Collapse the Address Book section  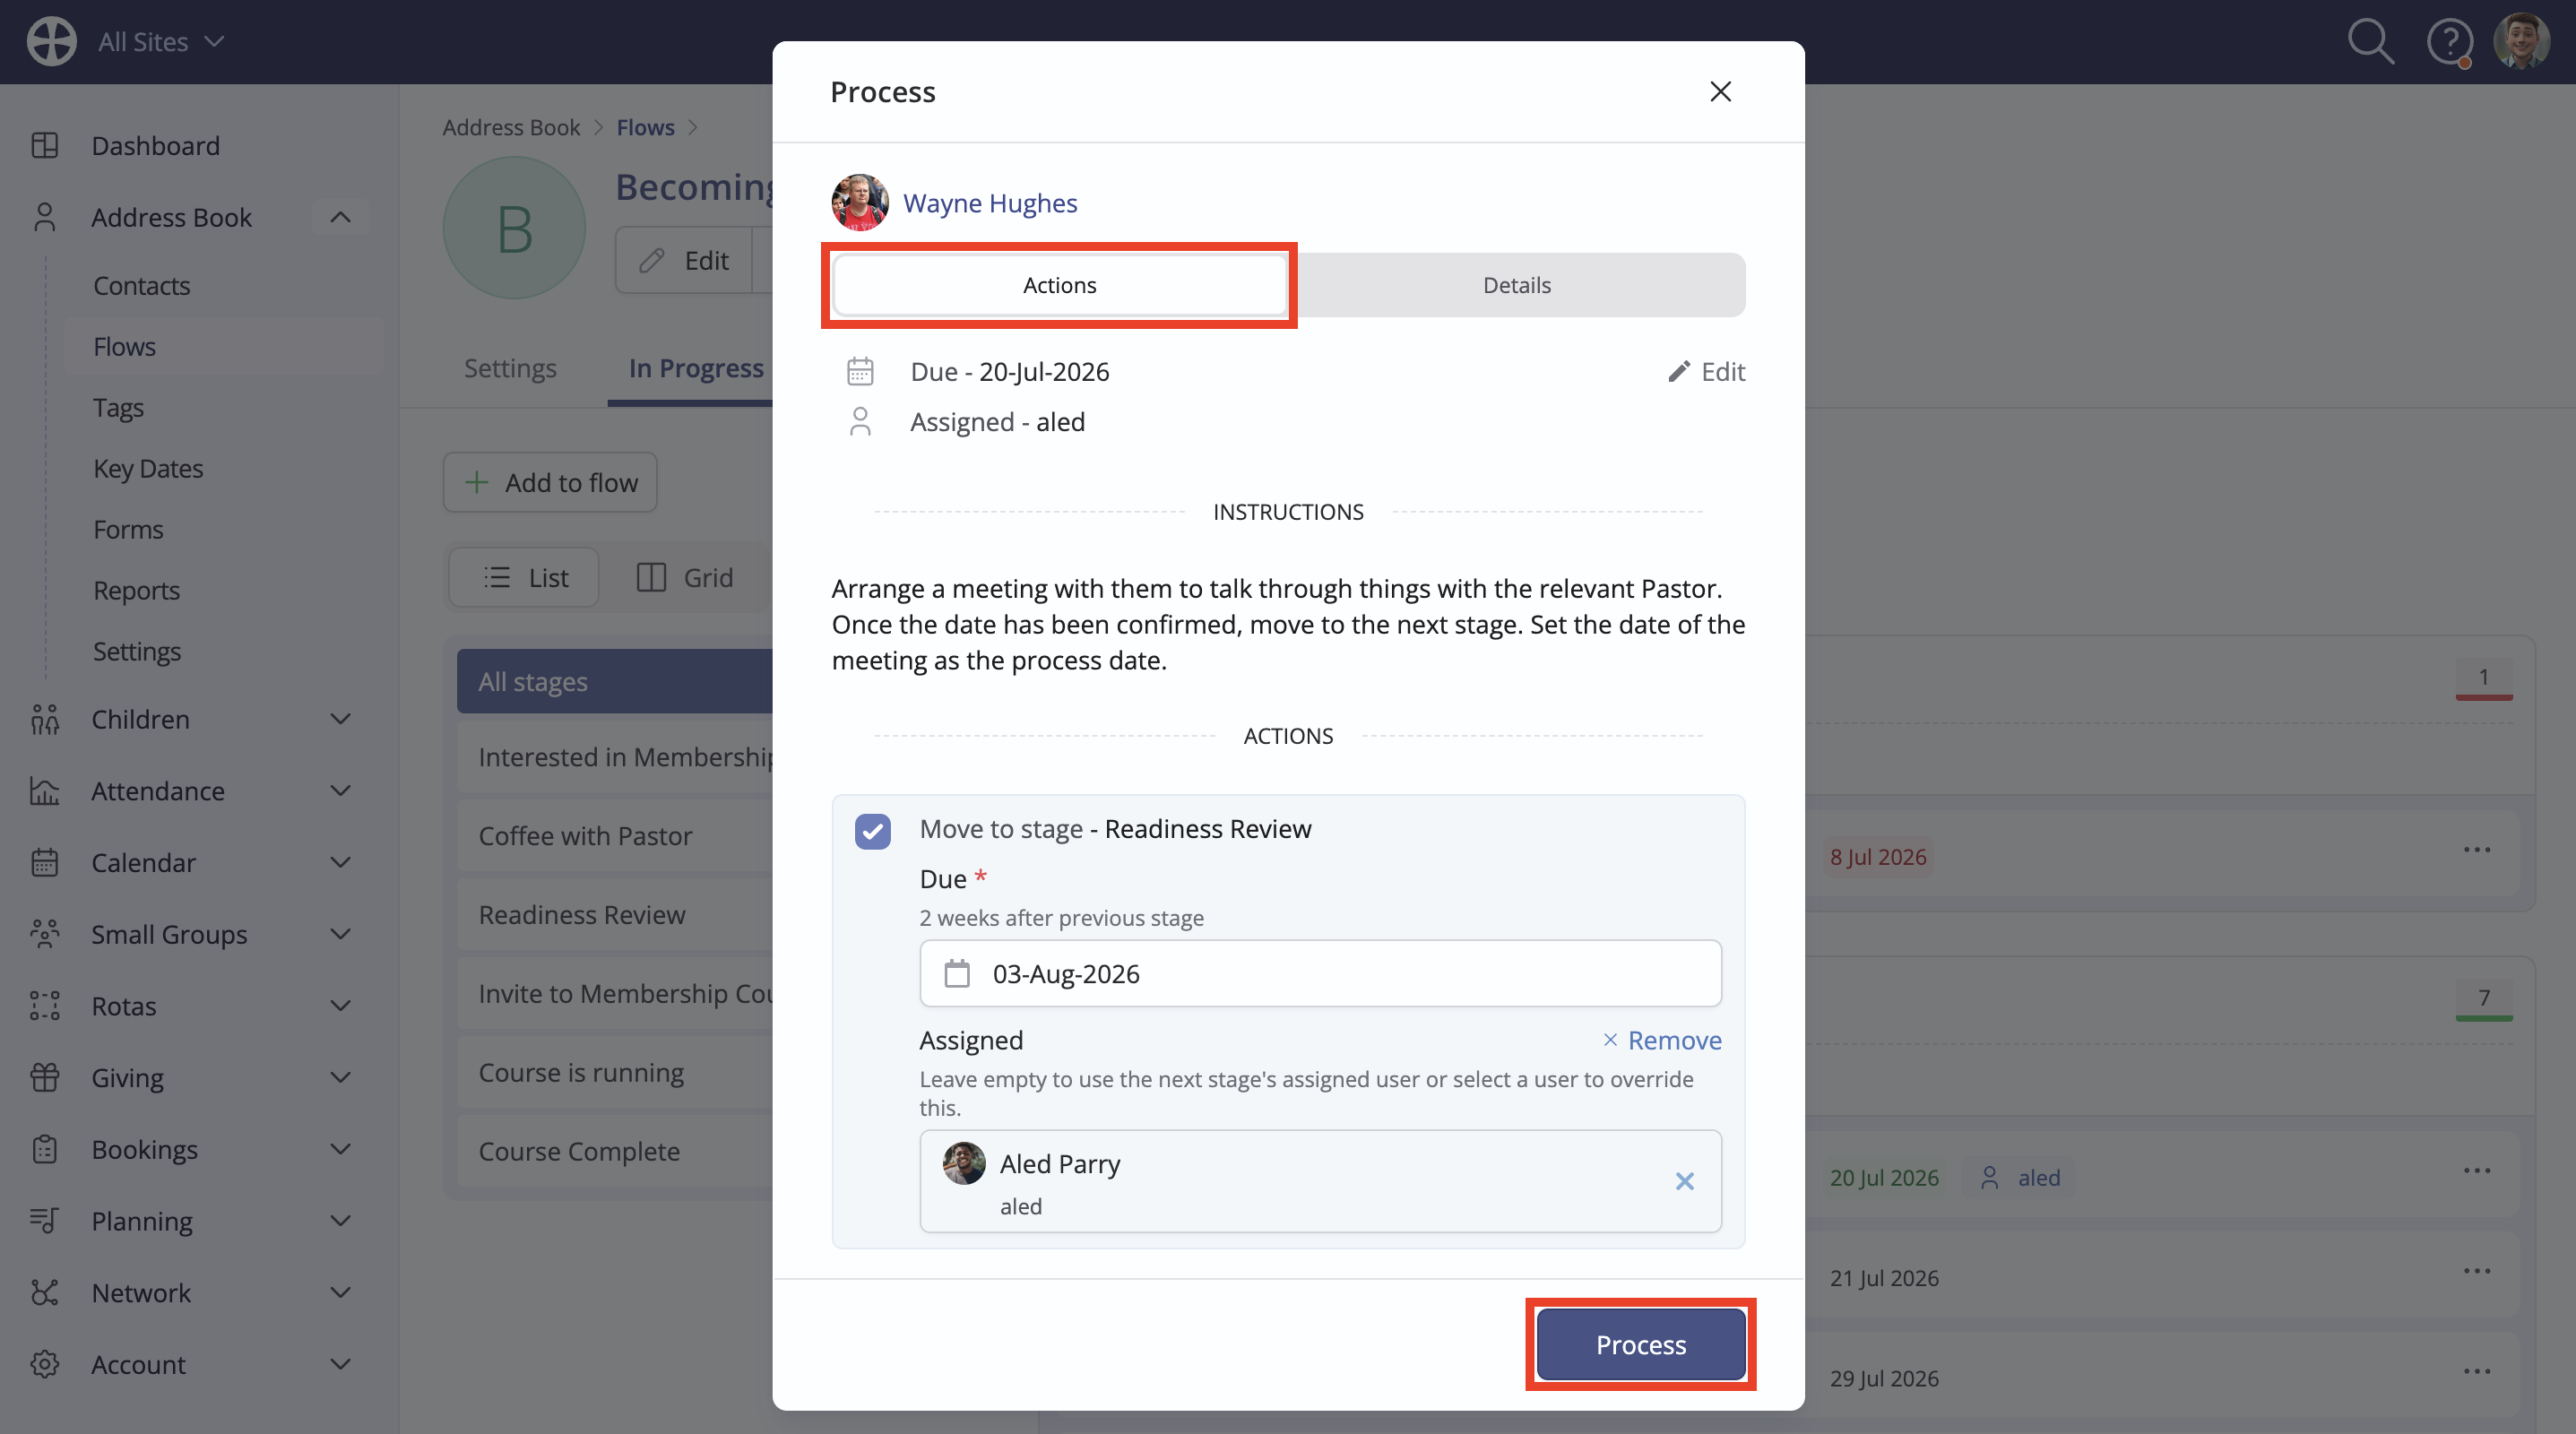click(x=340, y=217)
